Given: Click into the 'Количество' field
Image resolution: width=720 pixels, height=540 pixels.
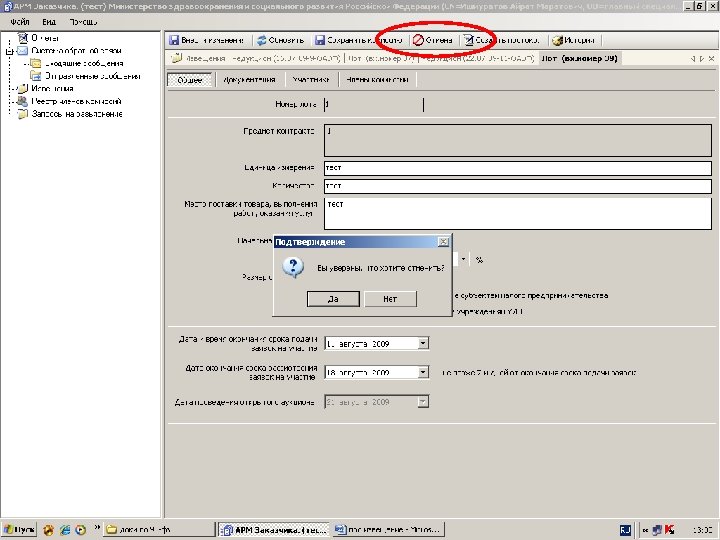Looking at the screenshot, I should 518,186.
